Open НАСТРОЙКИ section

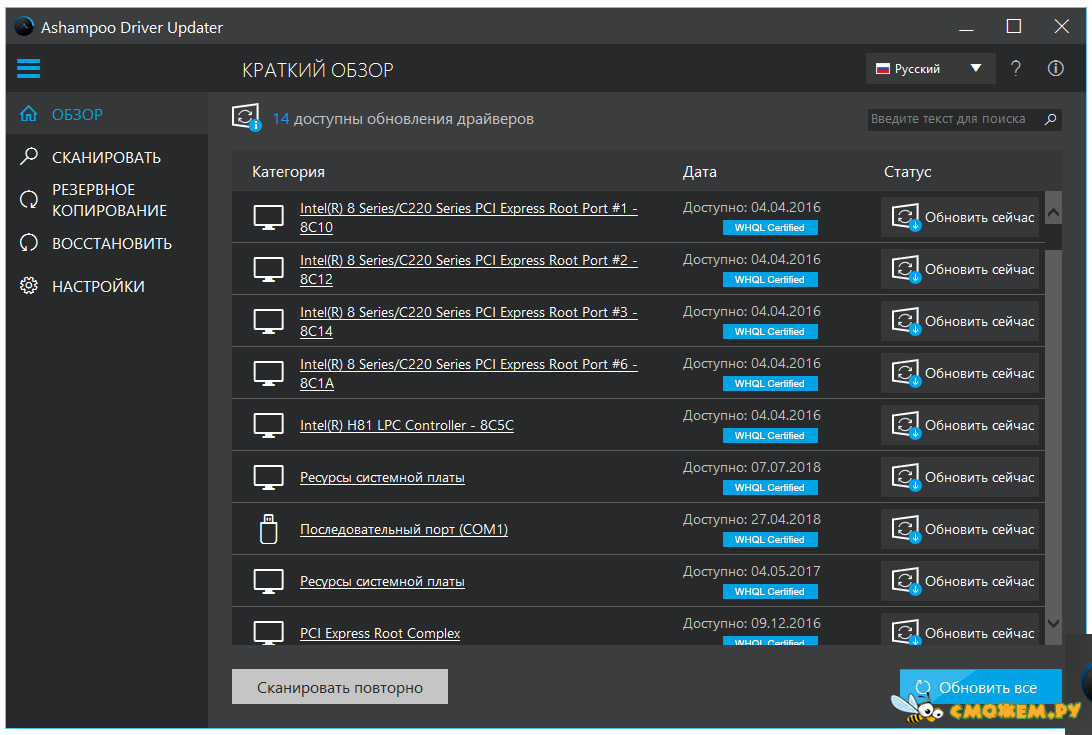(x=98, y=286)
